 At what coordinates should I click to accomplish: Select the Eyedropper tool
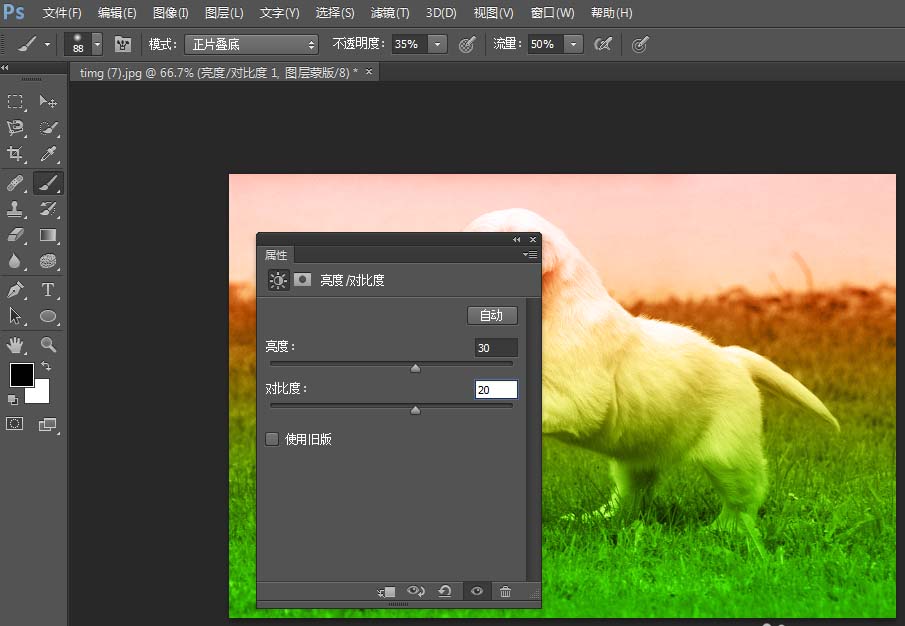coord(49,155)
